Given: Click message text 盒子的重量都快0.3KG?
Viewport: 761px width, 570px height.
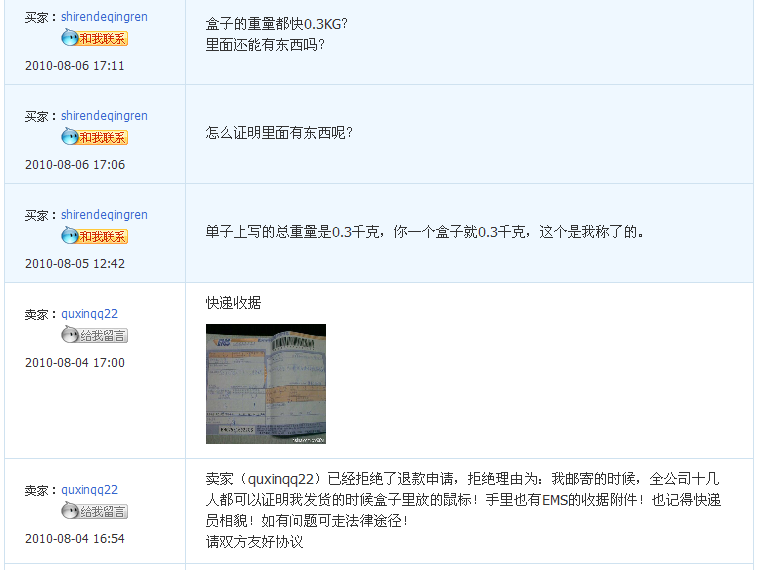Looking at the screenshot, I should (277, 24).
